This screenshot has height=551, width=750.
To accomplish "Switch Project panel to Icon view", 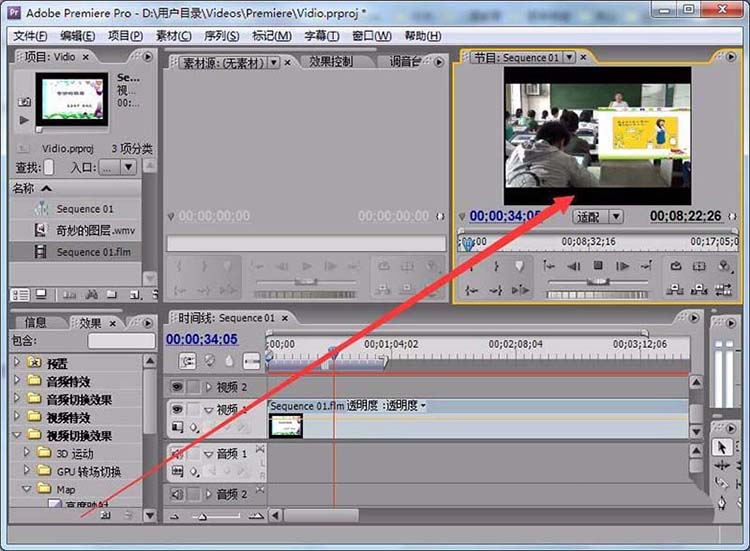I will [41, 295].
